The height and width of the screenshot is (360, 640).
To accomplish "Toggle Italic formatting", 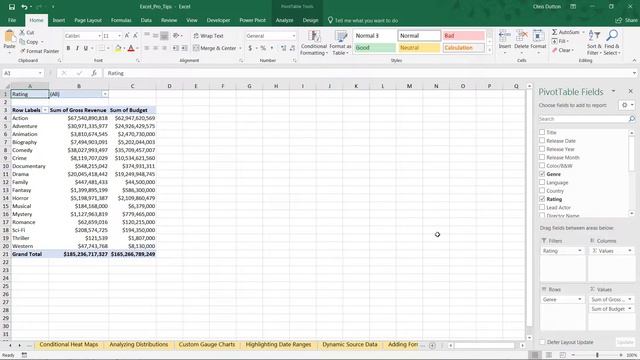I will [x=77, y=48].
